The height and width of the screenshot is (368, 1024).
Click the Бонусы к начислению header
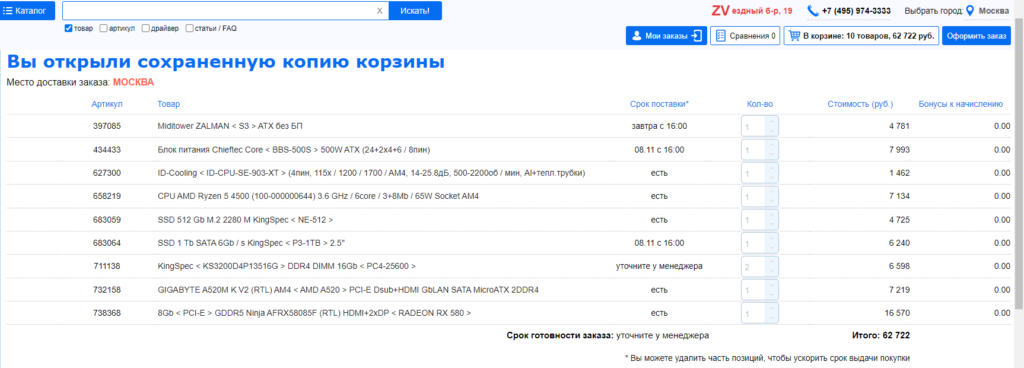(x=960, y=104)
